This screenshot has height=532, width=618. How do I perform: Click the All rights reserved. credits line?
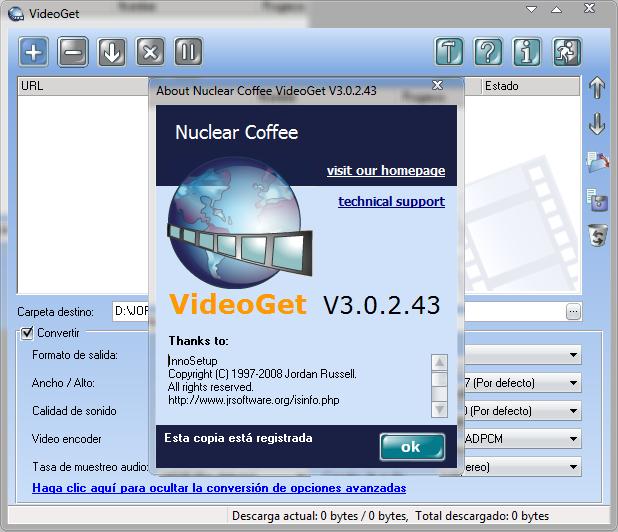tap(210, 387)
